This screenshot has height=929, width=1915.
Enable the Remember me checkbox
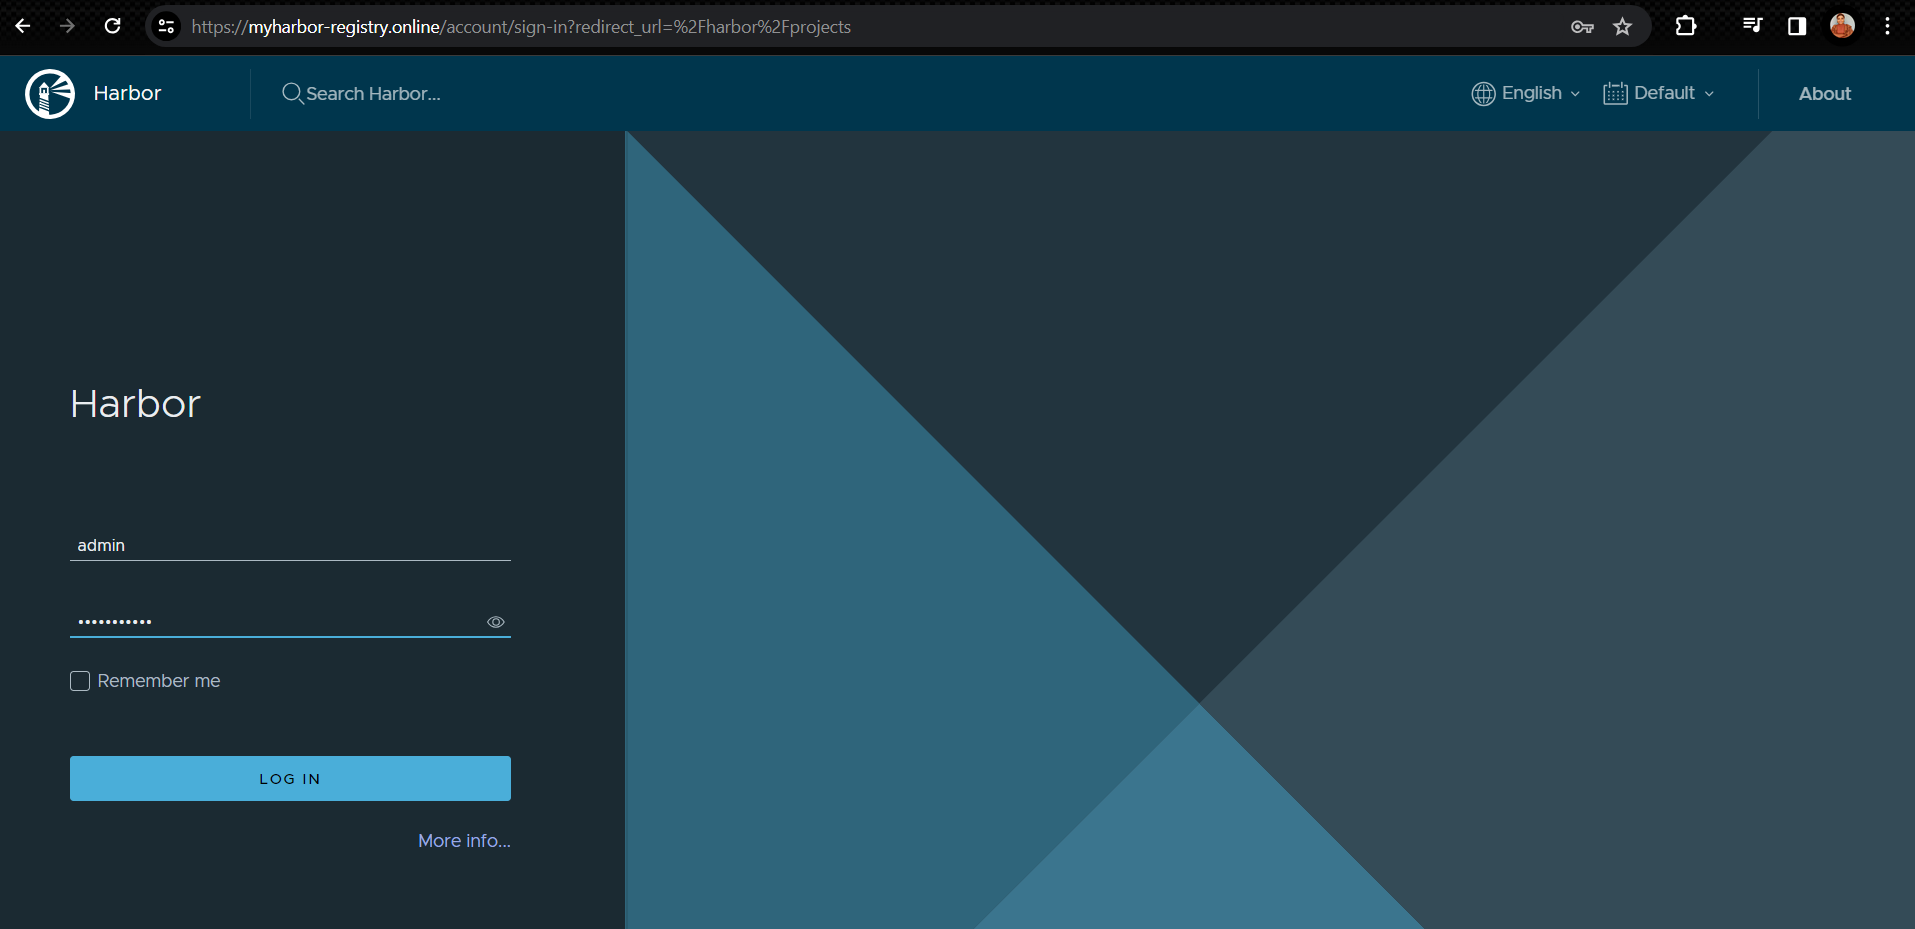click(80, 681)
